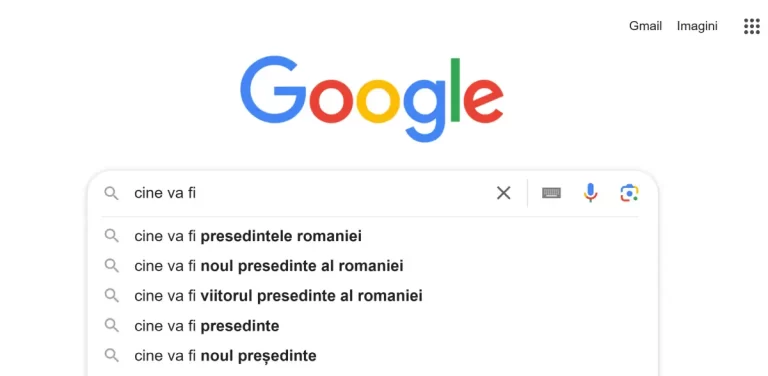Open search by image camera icon
768x376 pixels.
click(629, 193)
